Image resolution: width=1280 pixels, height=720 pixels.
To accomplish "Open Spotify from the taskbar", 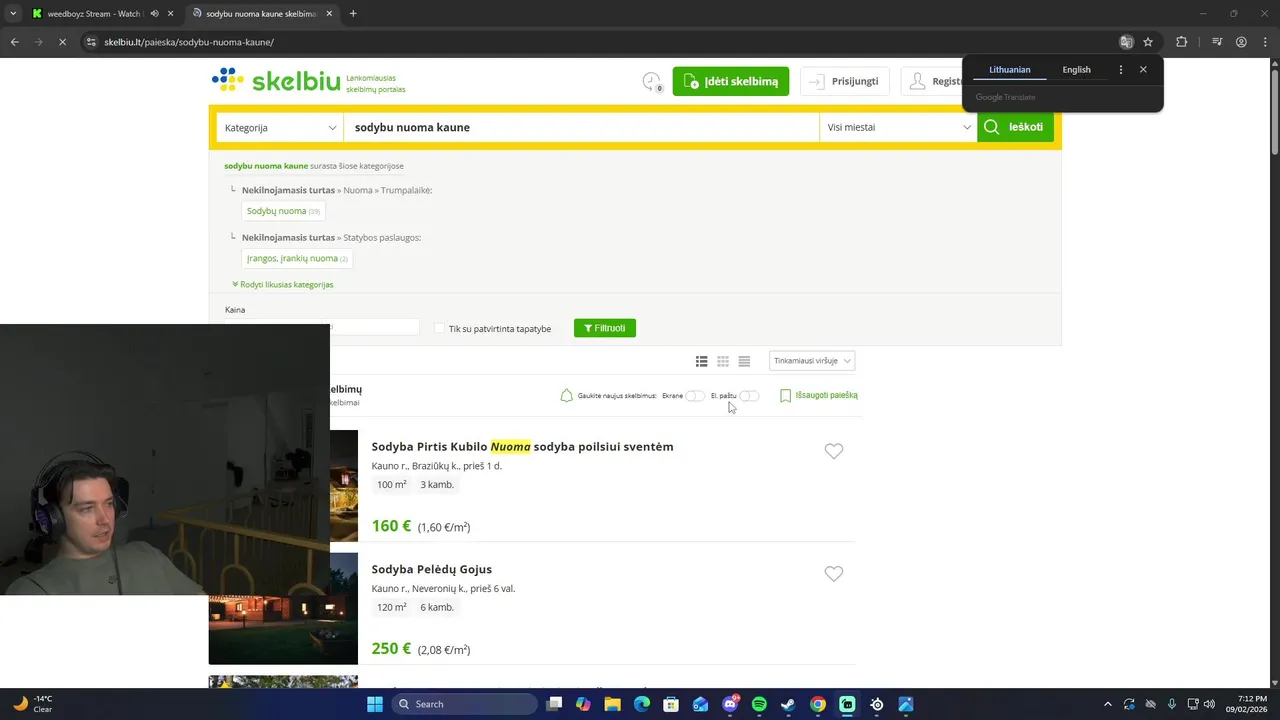I will click(x=759, y=704).
